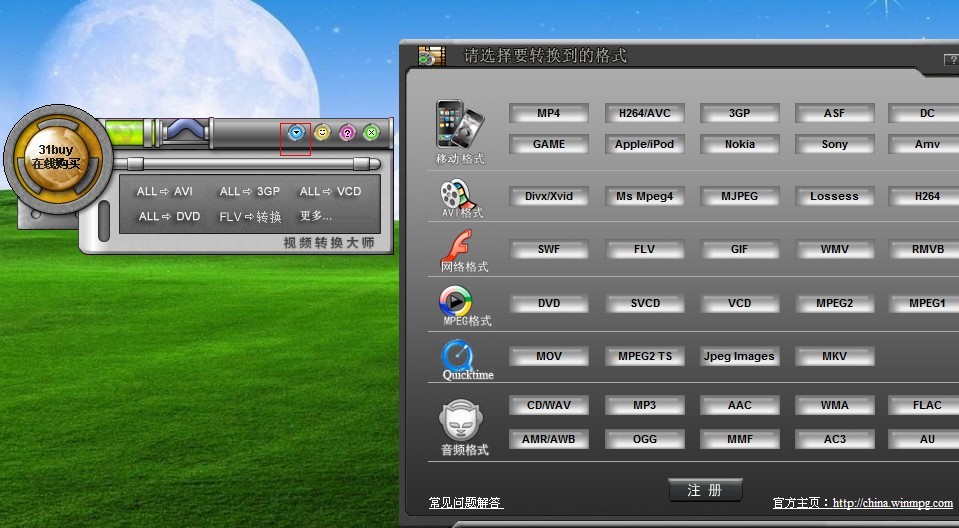Choose Sony format
The height and width of the screenshot is (528, 959).
point(834,144)
